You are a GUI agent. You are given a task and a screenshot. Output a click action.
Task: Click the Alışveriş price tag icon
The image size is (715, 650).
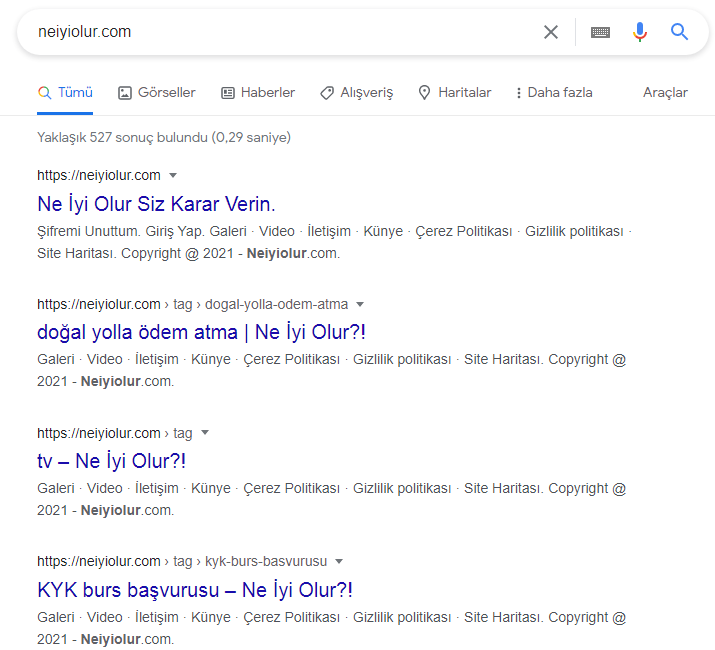click(327, 93)
